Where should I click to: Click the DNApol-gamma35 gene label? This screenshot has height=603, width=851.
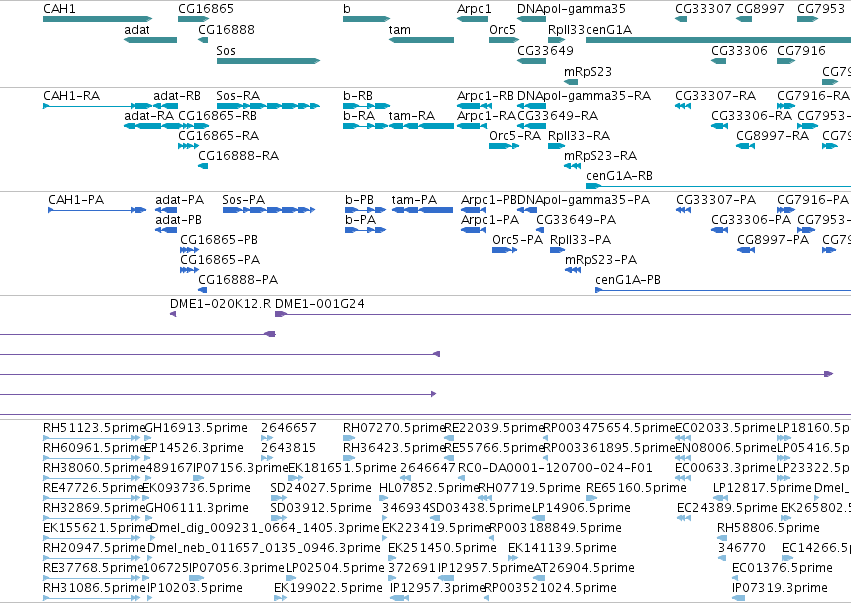pyautogui.click(x=571, y=9)
